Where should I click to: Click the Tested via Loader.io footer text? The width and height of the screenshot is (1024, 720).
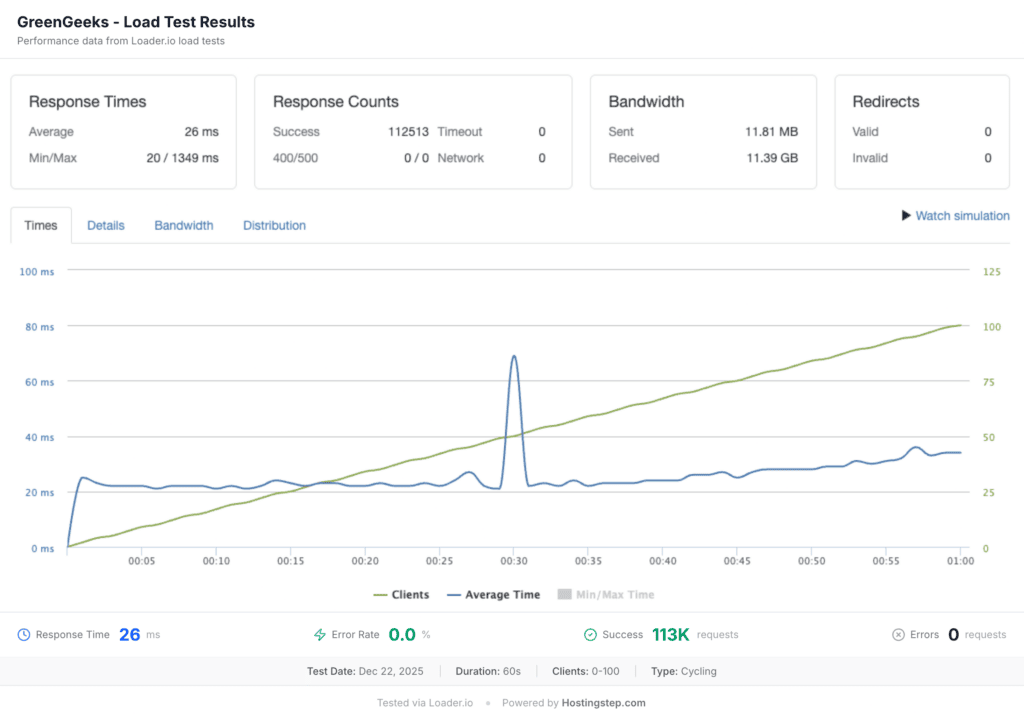424,703
